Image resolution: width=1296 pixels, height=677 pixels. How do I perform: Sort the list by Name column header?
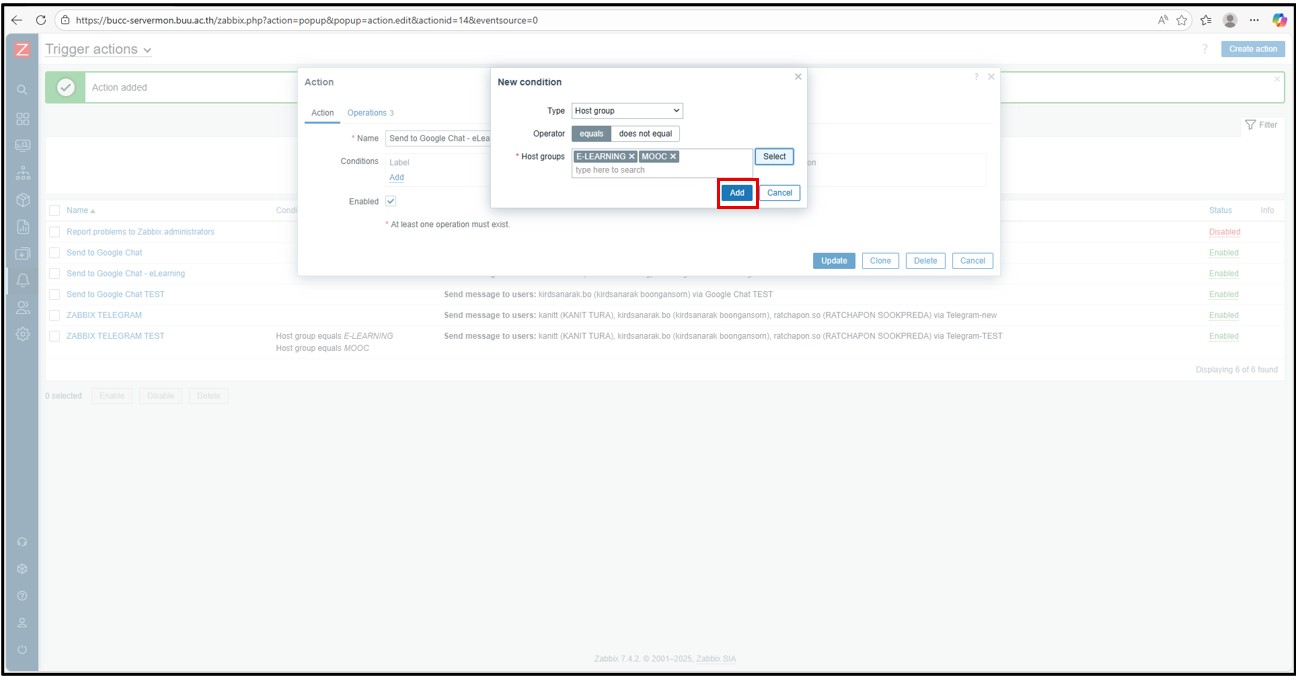click(x=80, y=211)
